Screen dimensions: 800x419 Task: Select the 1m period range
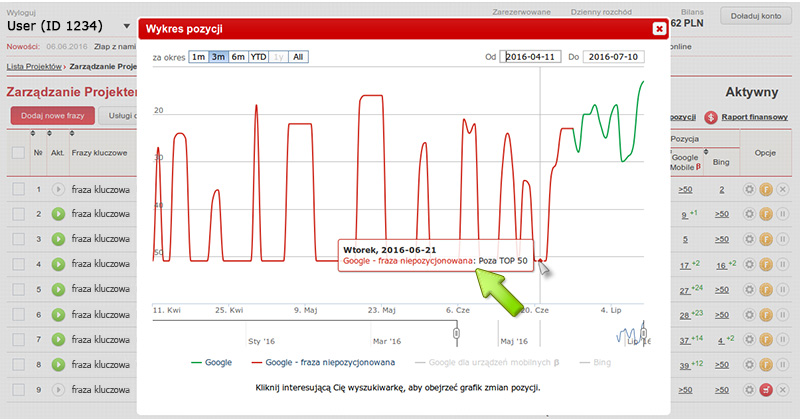pos(199,58)
